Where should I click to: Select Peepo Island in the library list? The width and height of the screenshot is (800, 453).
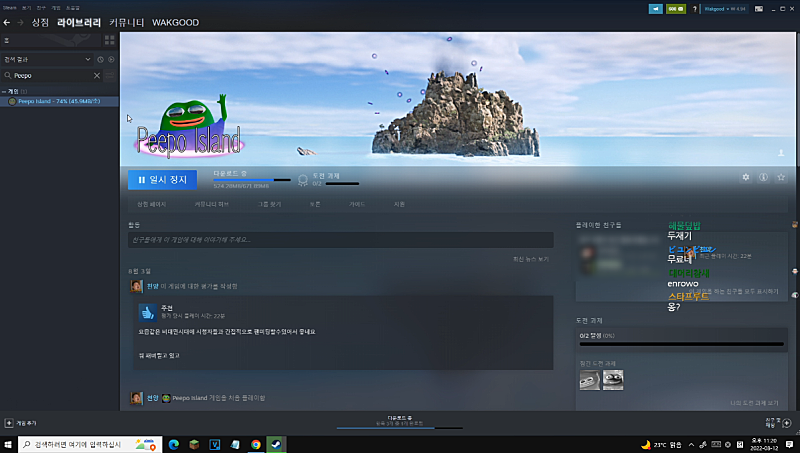[x=59, y=101]
